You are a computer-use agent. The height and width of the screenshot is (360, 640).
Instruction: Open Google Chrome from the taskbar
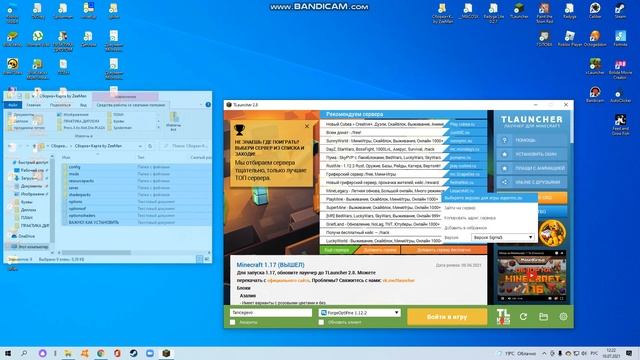coord(100,353)
